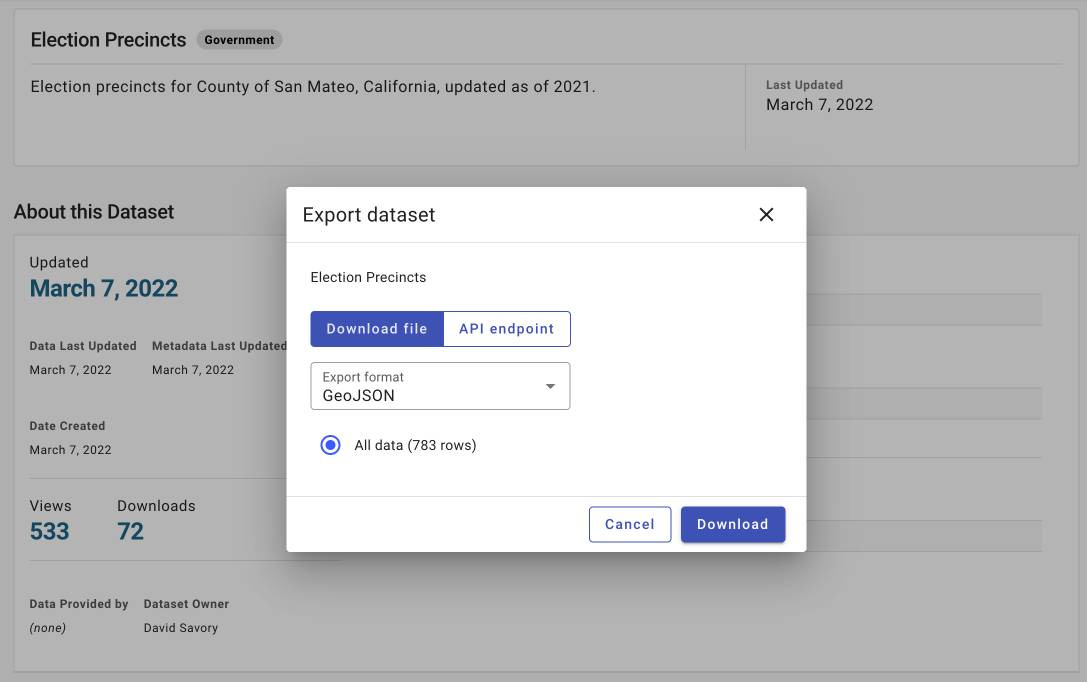Click the Dataset Owner name David Savory
This screenshot has width=1087, height=682.
click(x=181, y=628)
